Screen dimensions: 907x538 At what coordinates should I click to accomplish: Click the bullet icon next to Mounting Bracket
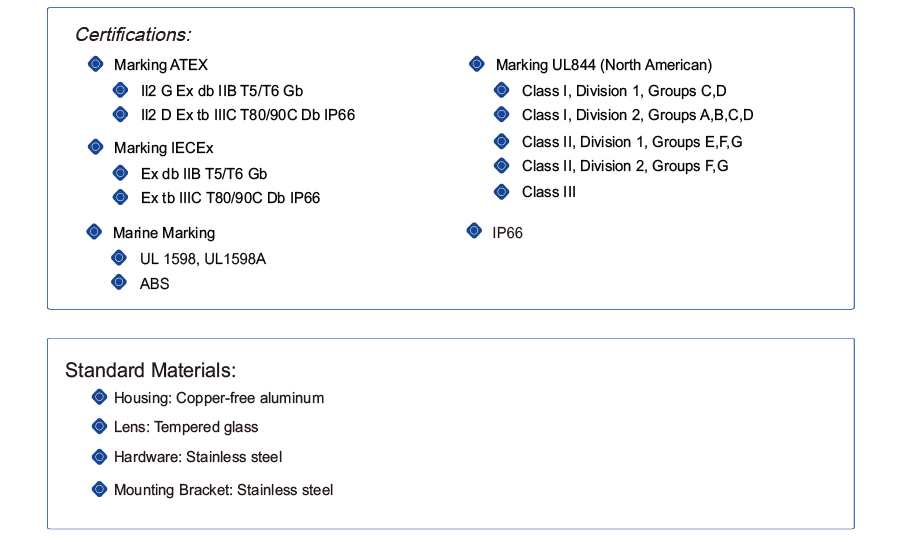click(x=99, y=489)
